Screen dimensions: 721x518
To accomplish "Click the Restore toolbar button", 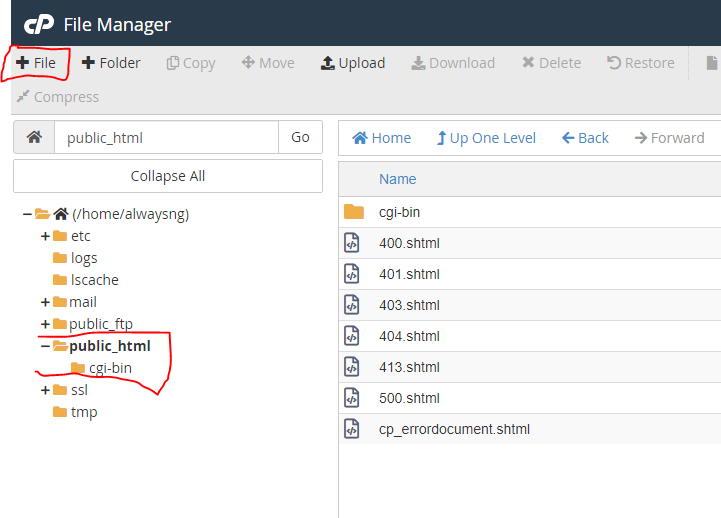I will click(640, 63).
